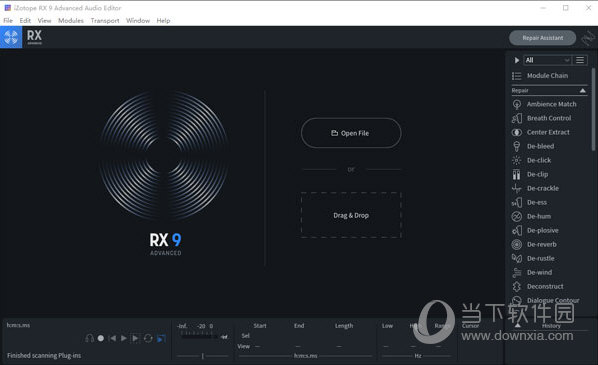The height and width of the screenshot is (365, 598).
Task: Click the module list scrollbar
Action: [x=593, y=109]
